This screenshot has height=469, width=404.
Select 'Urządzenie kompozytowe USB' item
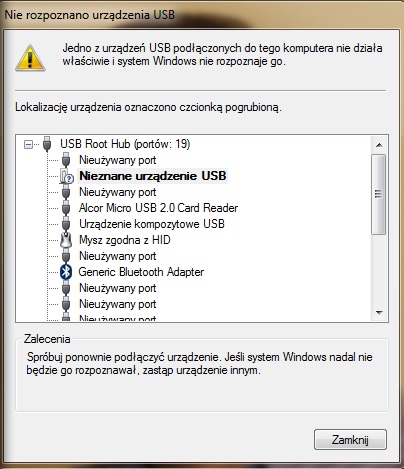point(152,224)
